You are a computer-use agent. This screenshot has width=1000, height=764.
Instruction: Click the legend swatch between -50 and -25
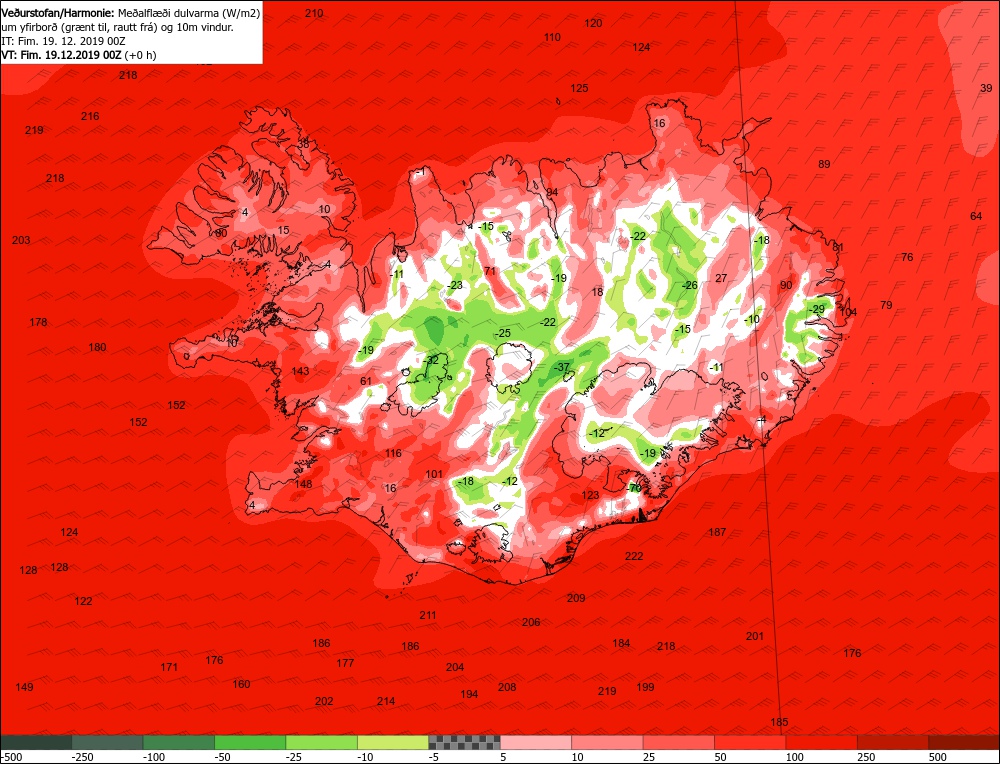click(x=251, y=742)
